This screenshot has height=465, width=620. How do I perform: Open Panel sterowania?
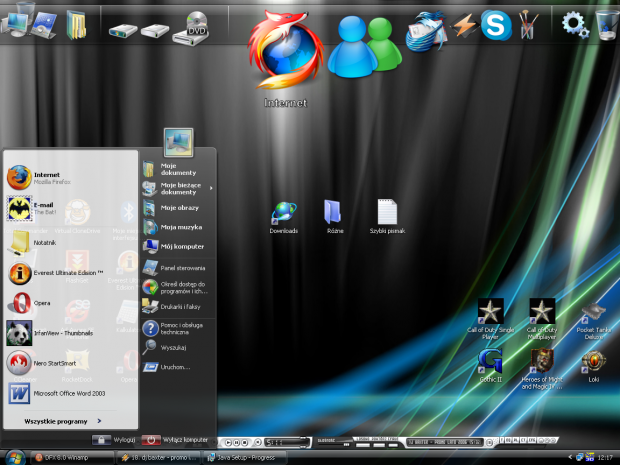[x=178, y=268]
